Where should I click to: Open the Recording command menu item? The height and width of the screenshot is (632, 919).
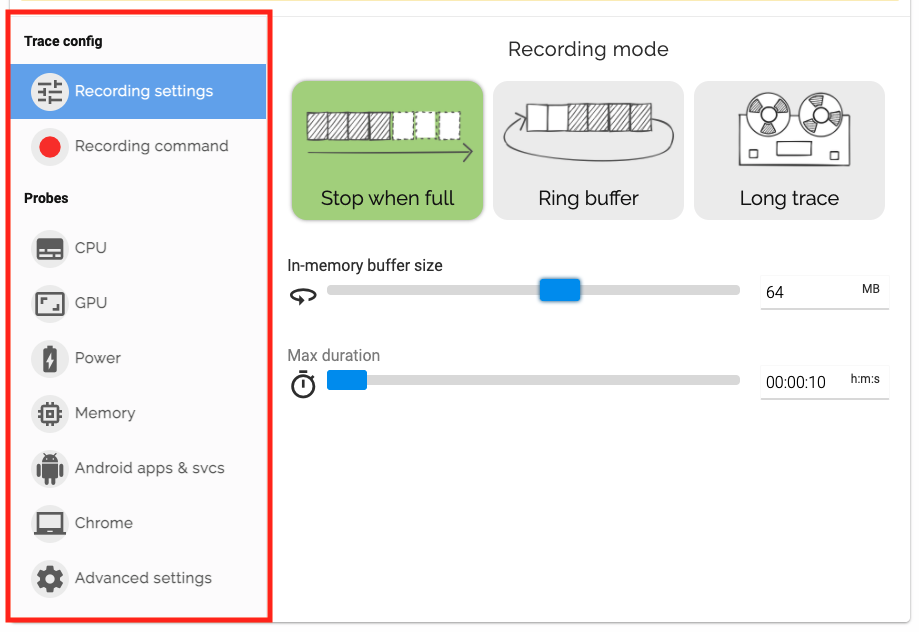point(151,146)
